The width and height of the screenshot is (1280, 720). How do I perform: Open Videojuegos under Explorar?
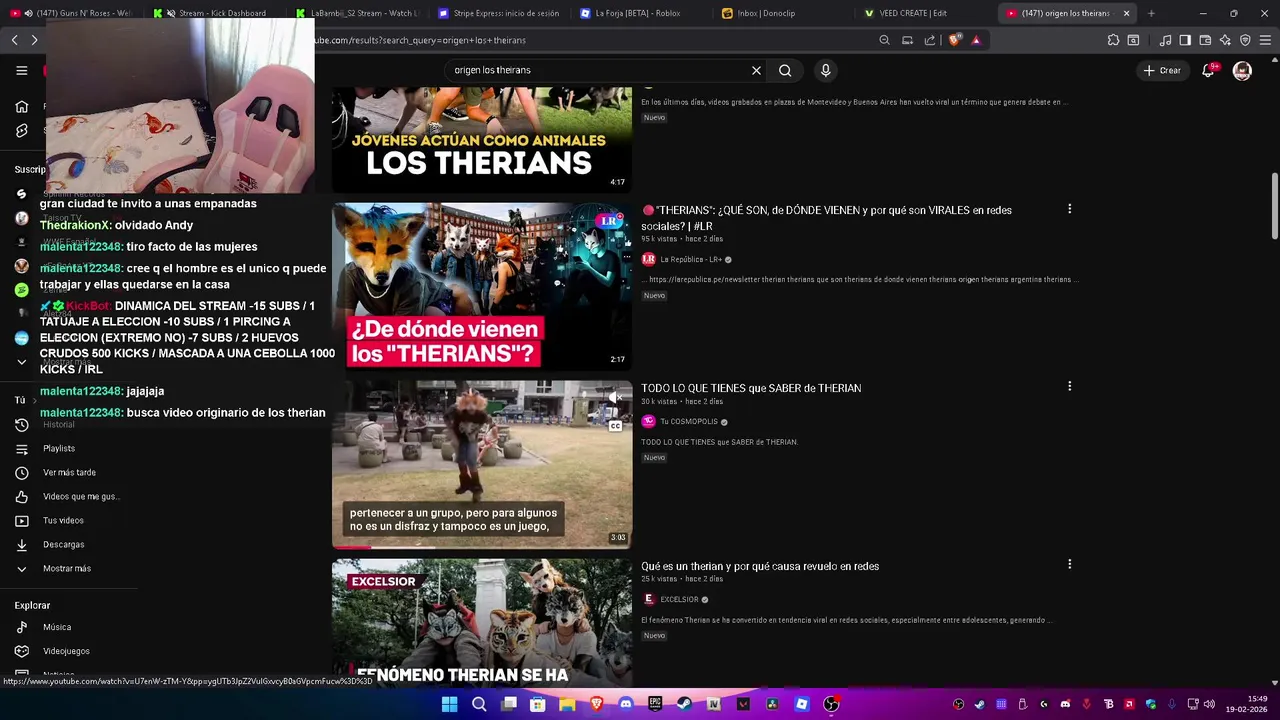click(66, 651)
